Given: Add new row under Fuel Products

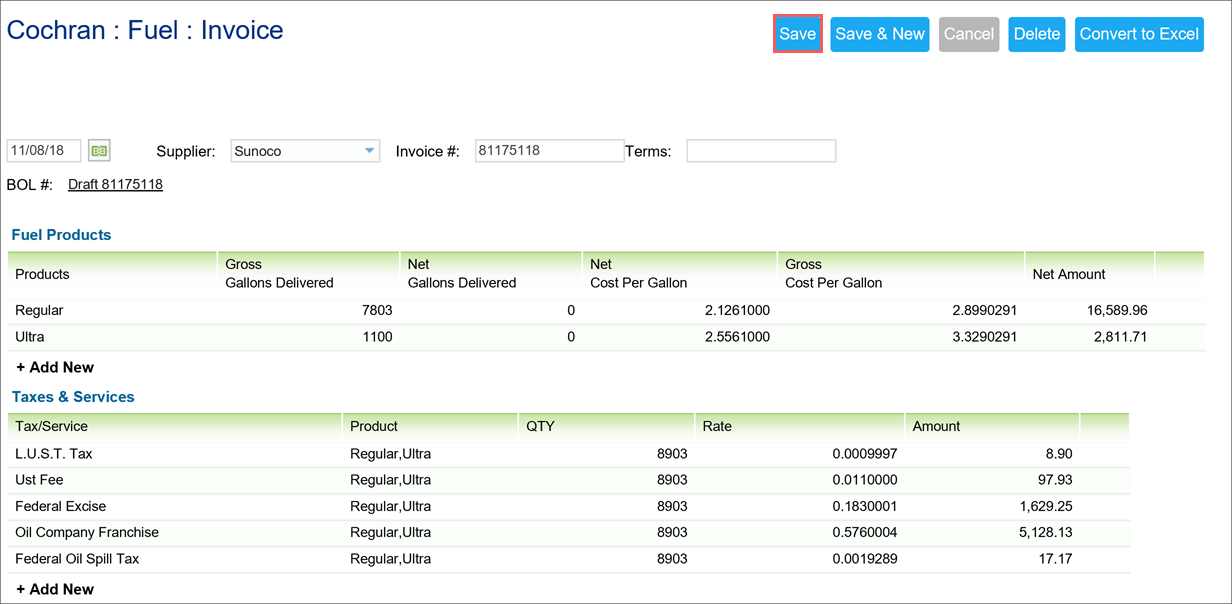Looking at the screenshot, I should pyautogui.click(x=55, y=367).
